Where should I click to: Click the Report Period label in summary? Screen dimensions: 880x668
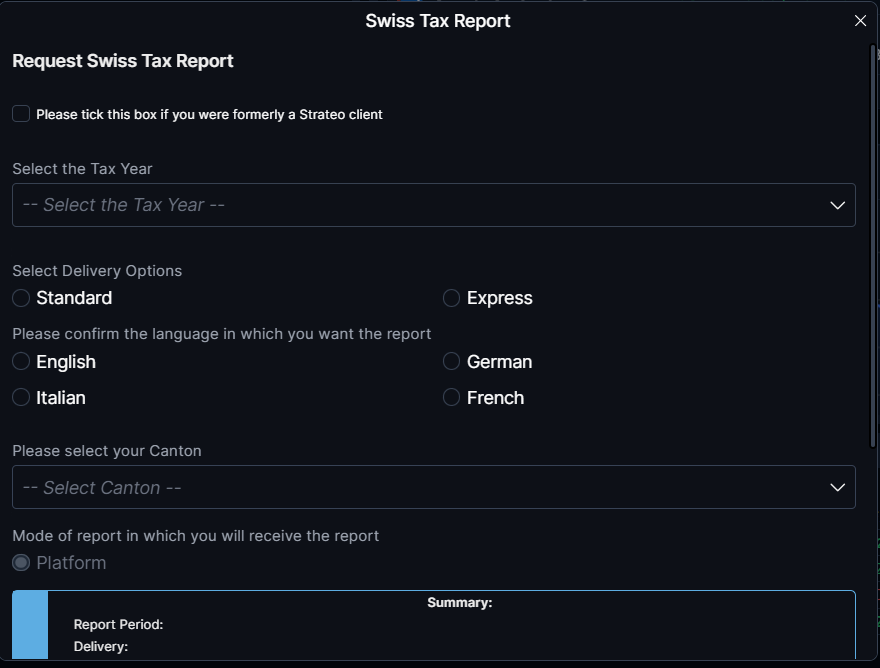tap(118, 625)
